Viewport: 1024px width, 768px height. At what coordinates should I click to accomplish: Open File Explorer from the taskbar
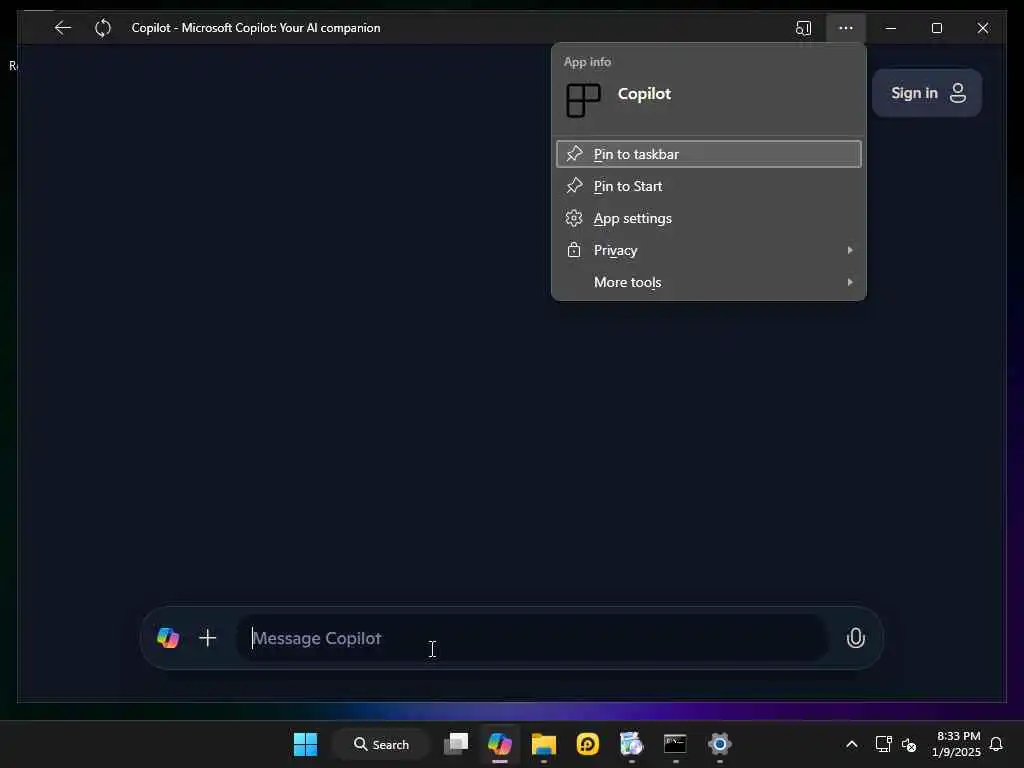click(543, 744)
